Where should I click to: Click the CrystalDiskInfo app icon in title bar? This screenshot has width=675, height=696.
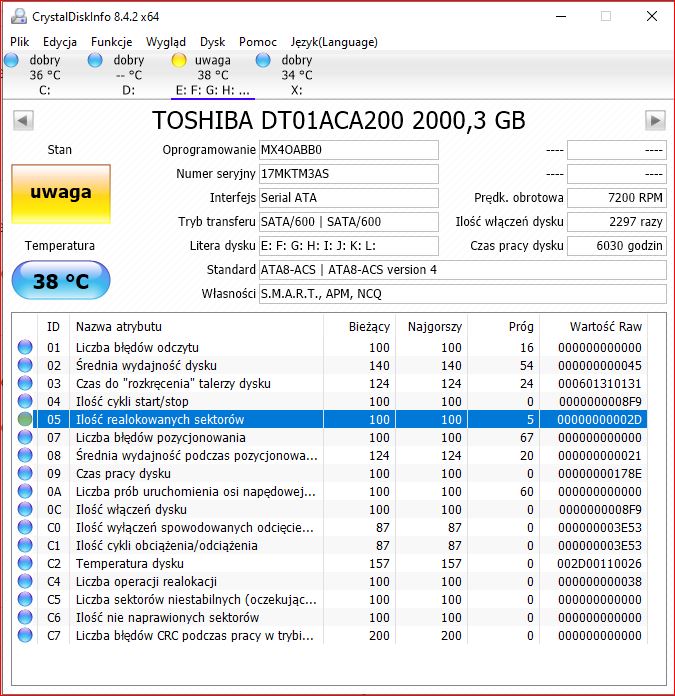[19, 16]
